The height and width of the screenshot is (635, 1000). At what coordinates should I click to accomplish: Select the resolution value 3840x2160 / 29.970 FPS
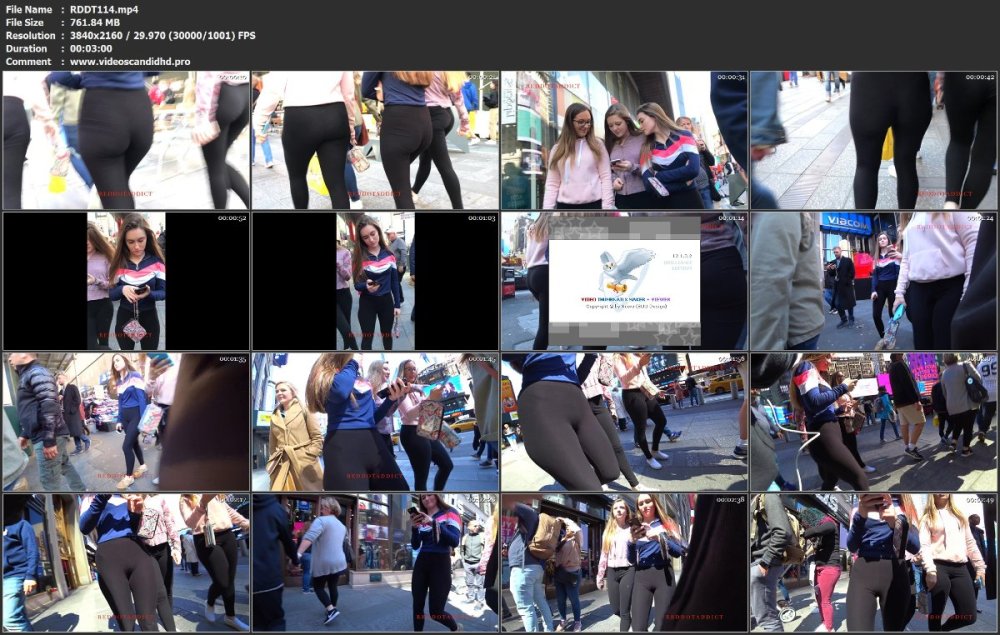coord(163,36)
